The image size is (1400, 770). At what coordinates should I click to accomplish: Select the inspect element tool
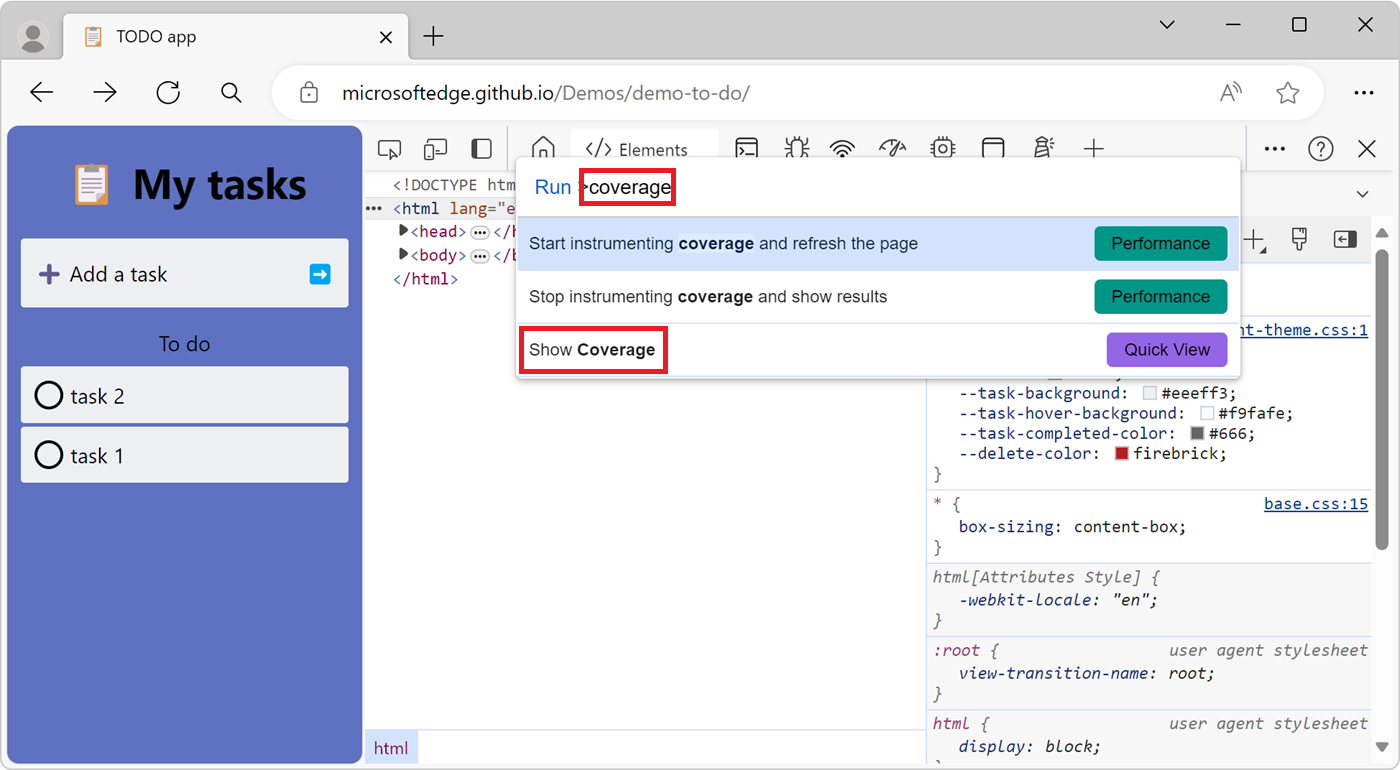389,147
